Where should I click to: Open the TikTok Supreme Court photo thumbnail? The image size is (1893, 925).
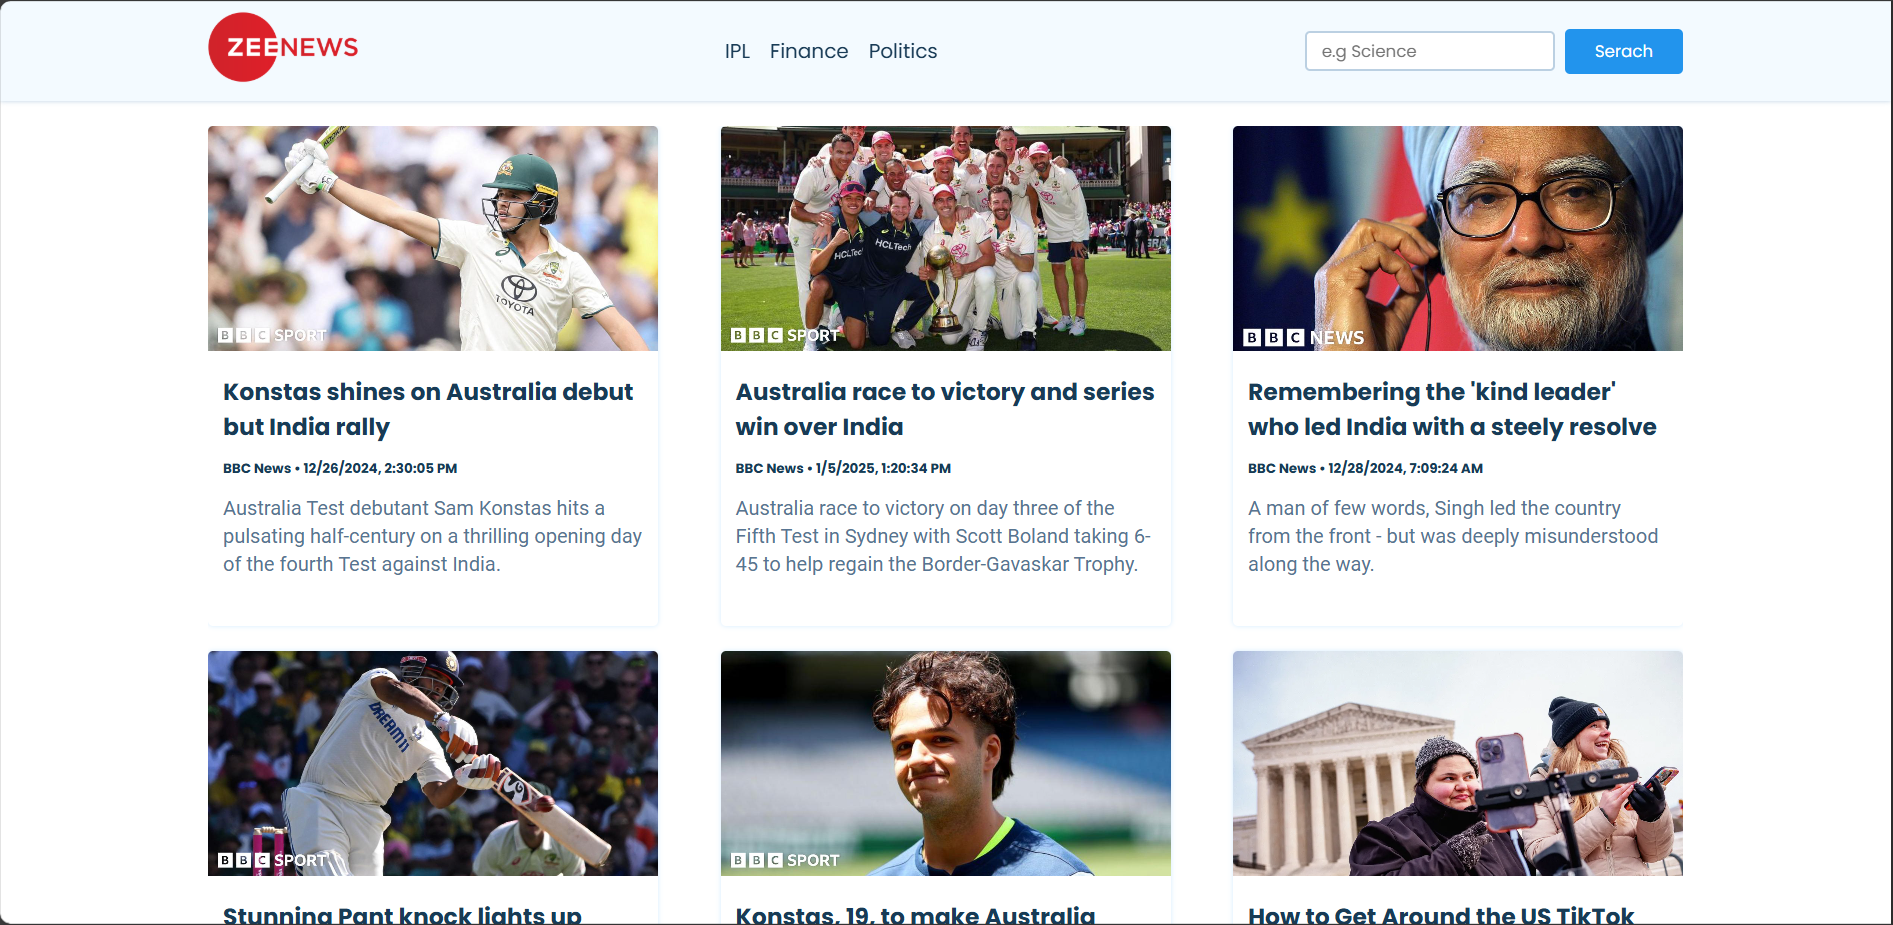point(1458,763)
